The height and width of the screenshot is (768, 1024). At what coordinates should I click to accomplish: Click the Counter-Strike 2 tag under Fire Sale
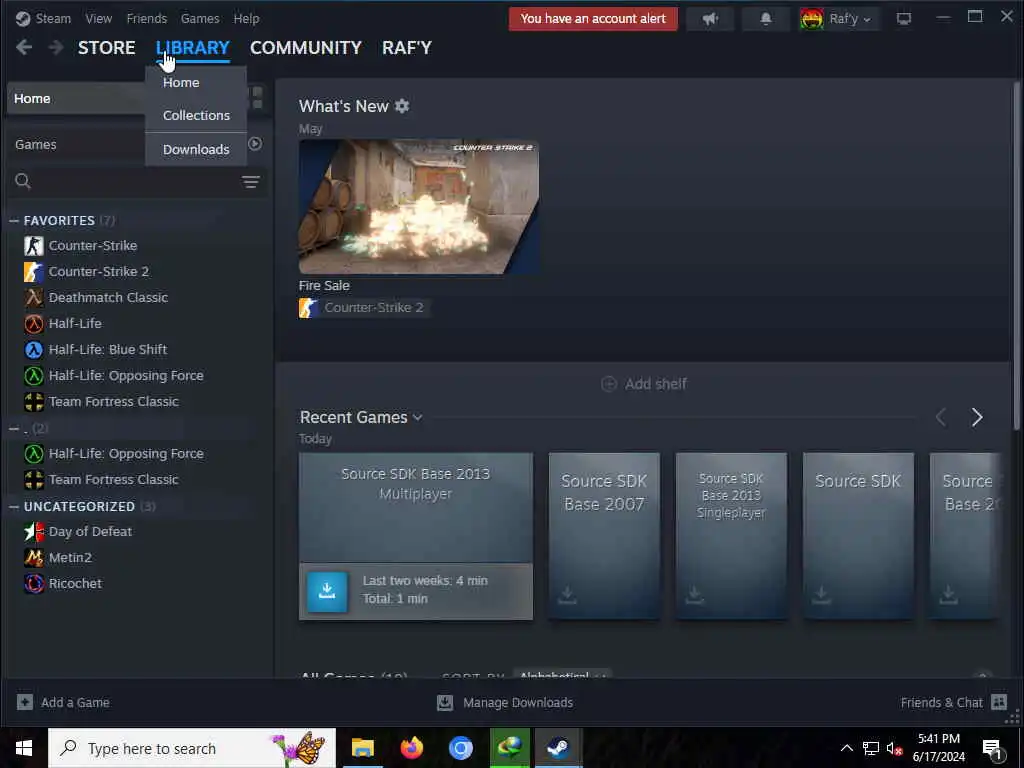(x=364, y=308)
